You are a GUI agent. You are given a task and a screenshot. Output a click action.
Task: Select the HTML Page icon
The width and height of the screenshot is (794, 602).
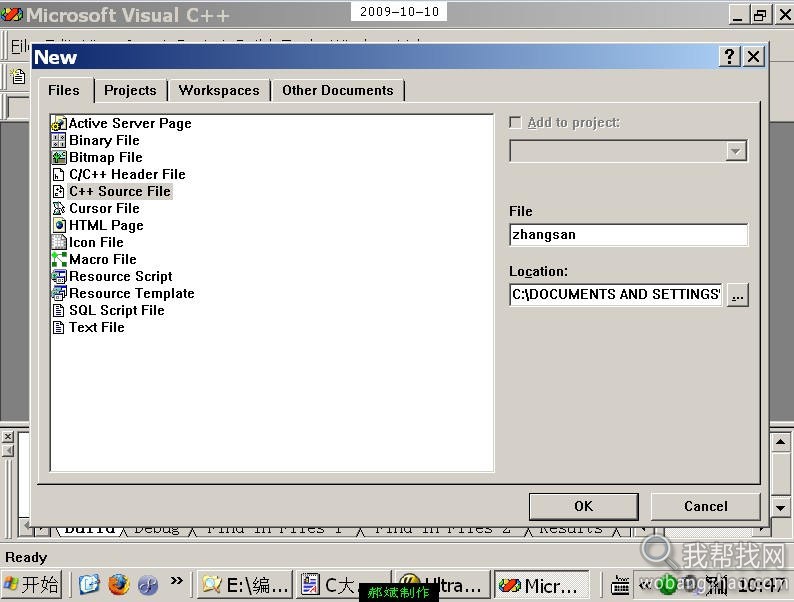pyautogui.click(x=59, y=225)
